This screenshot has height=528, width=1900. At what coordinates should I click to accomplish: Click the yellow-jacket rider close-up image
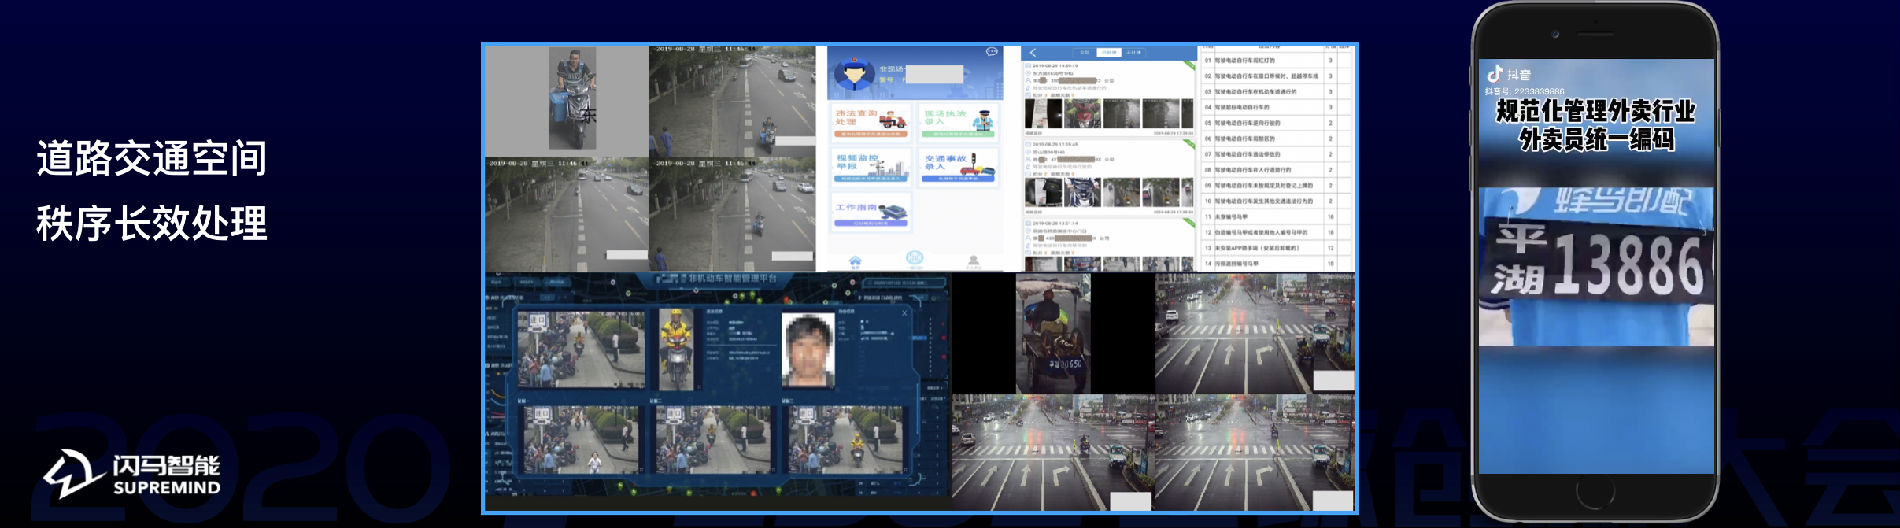676,349
